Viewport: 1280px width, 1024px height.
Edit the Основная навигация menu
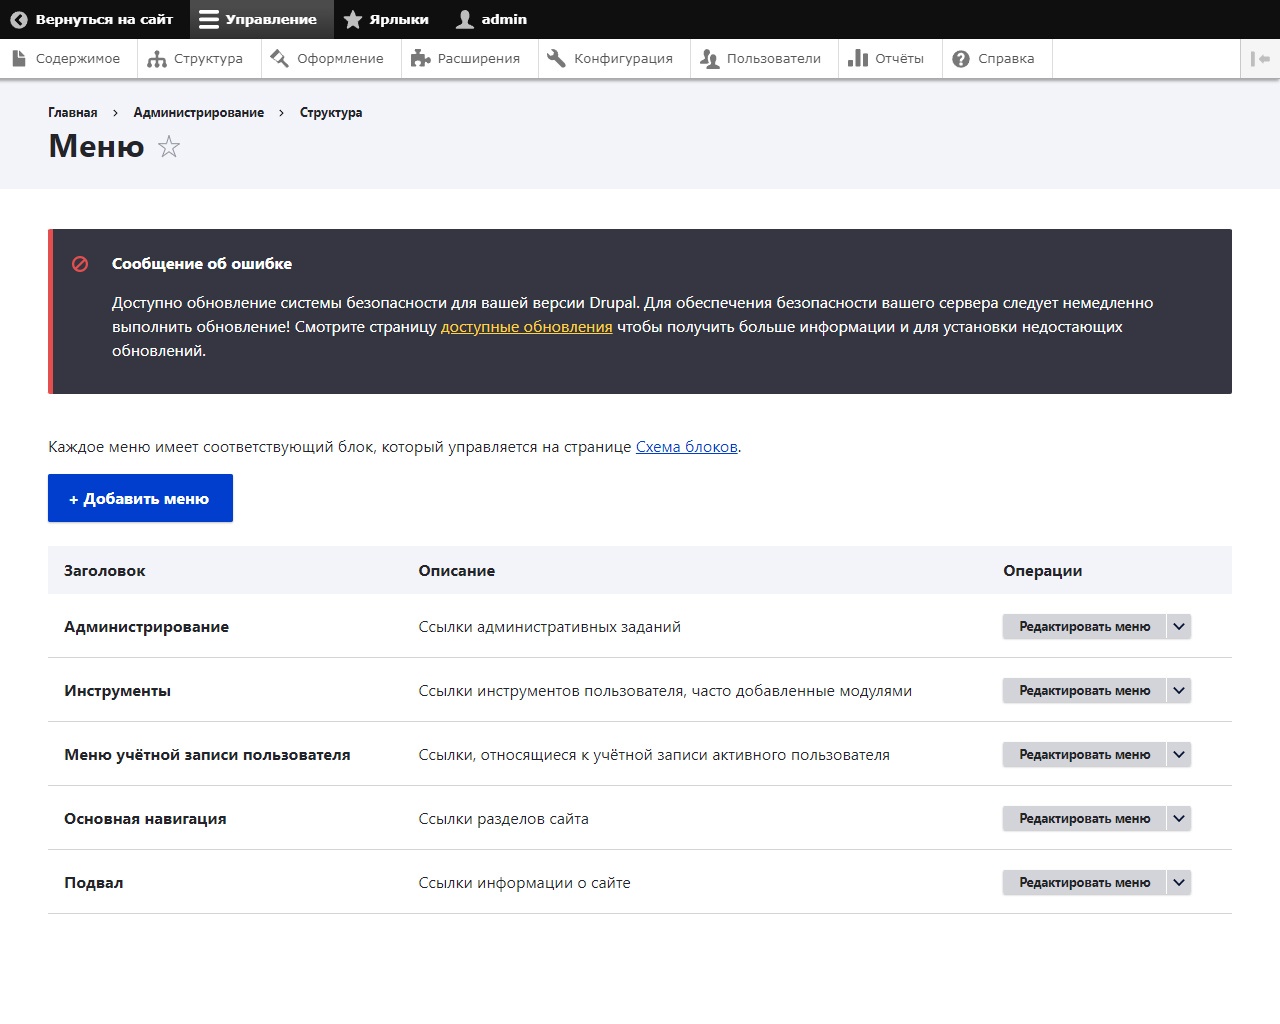(x=1084, y=819)
